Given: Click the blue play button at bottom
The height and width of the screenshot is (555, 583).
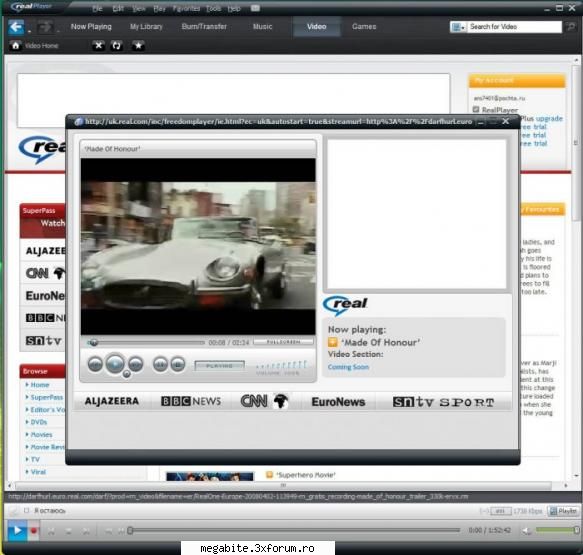Looking at the screenshot, I should pos(16,530).
